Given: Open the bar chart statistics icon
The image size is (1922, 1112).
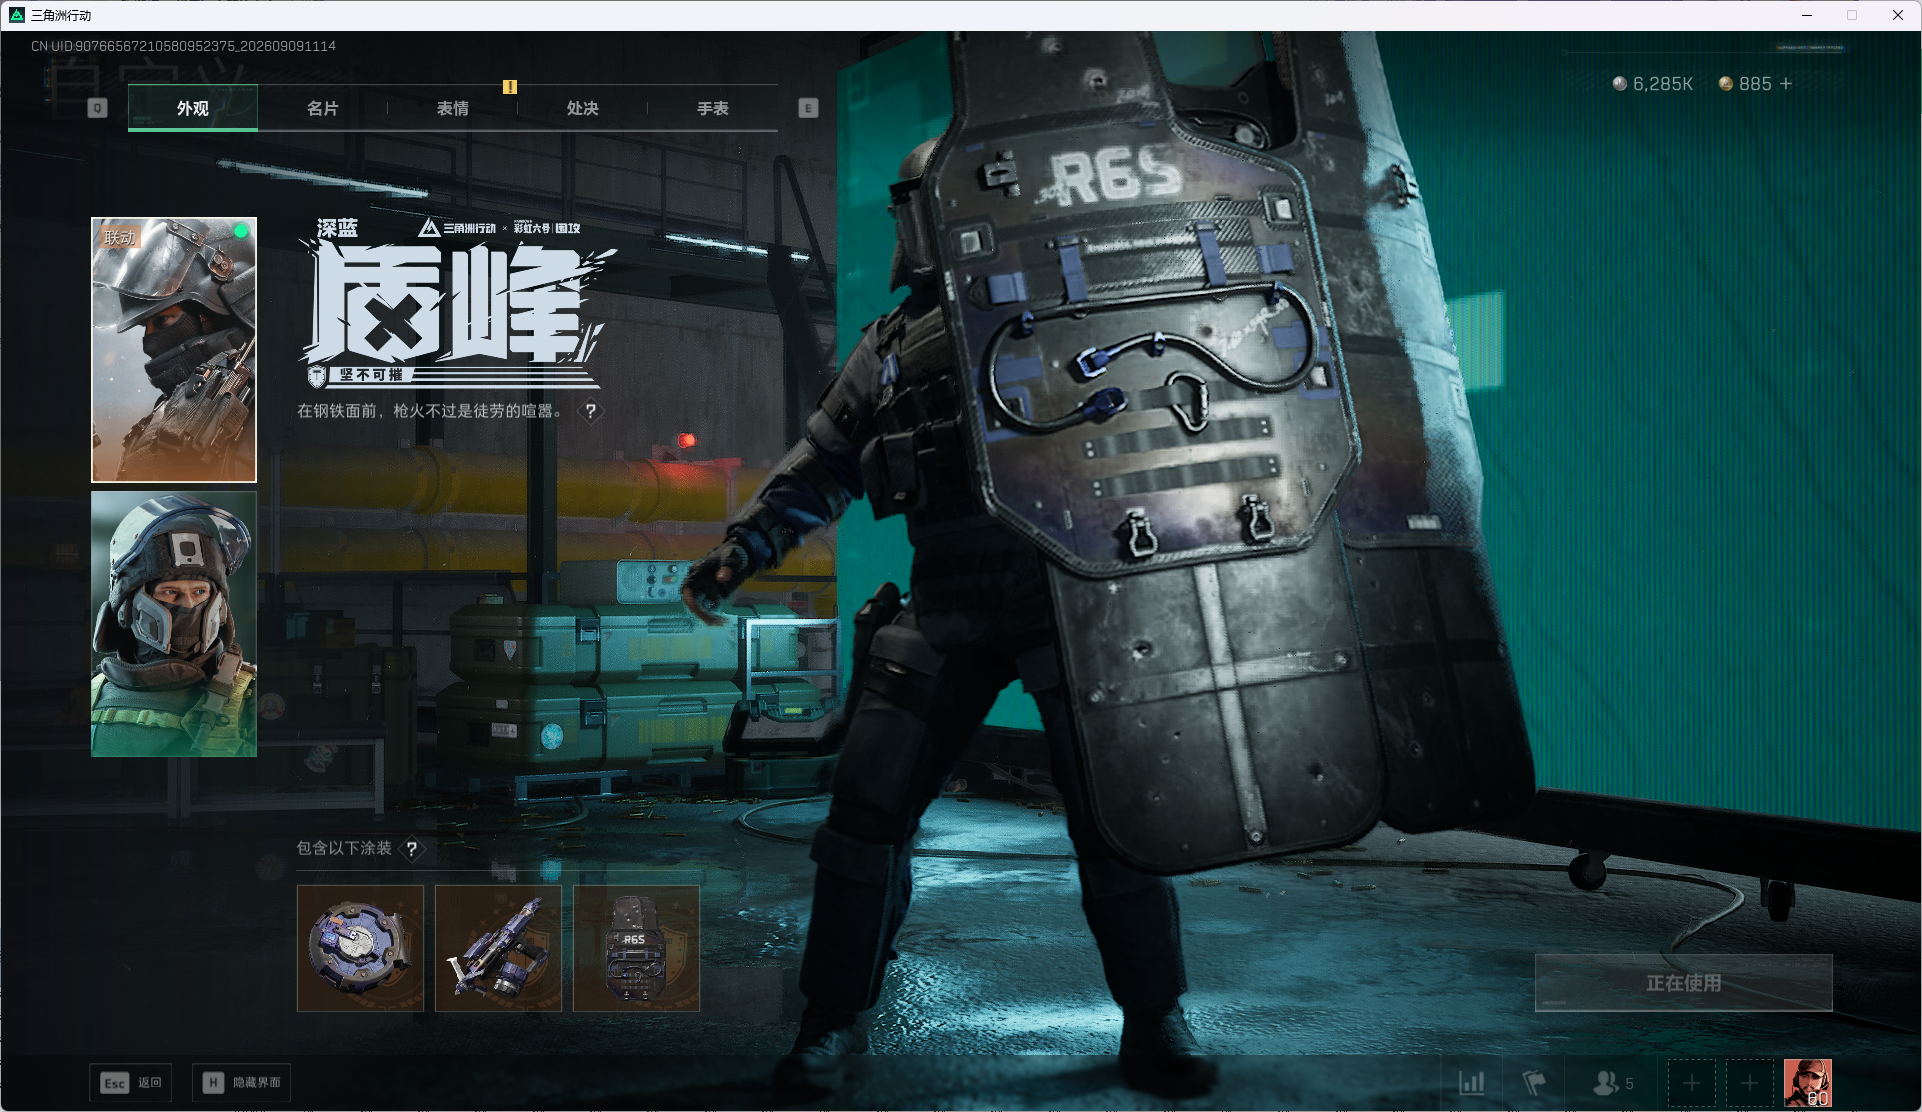Looking at the screenshot, I should tap(1471, 1083).
